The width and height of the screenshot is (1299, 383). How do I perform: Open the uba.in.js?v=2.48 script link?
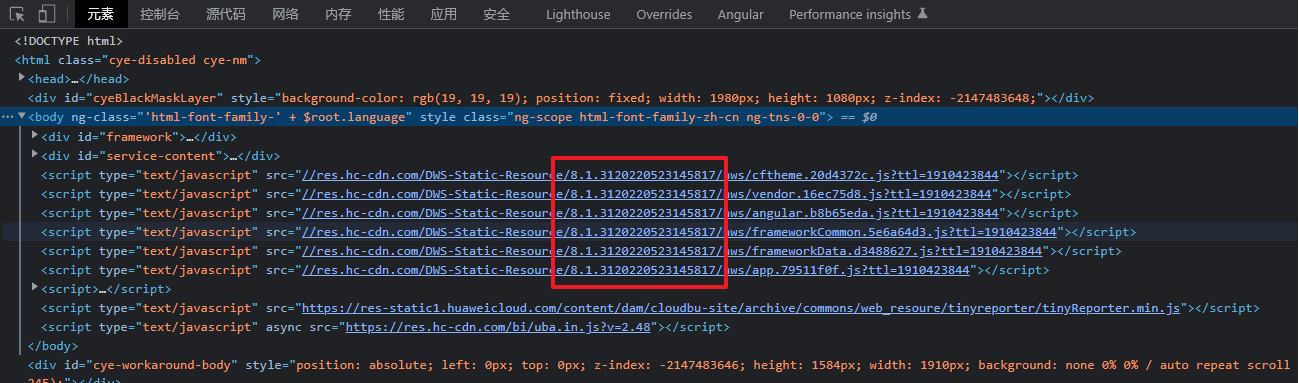(498, 327)
